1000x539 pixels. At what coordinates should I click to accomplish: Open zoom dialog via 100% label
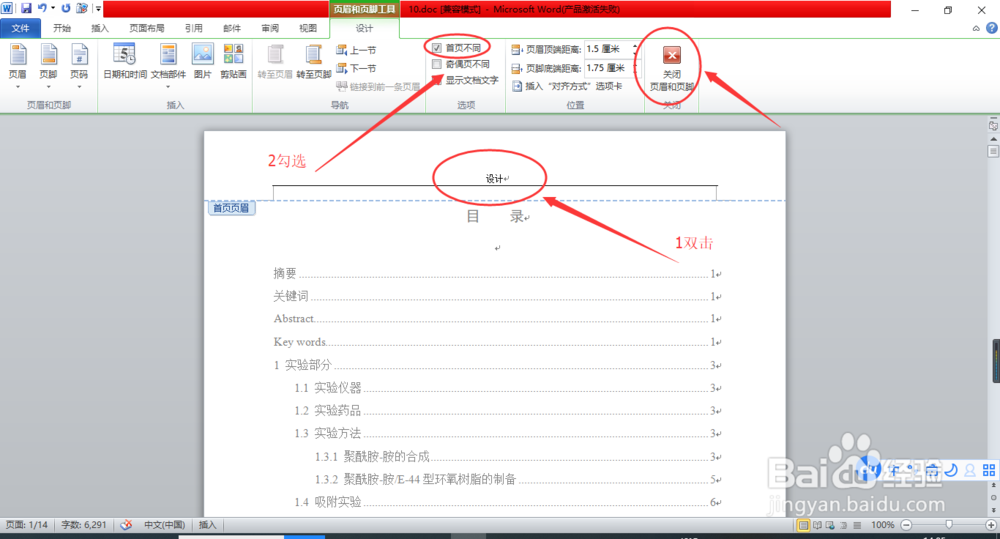pos(883,525)
